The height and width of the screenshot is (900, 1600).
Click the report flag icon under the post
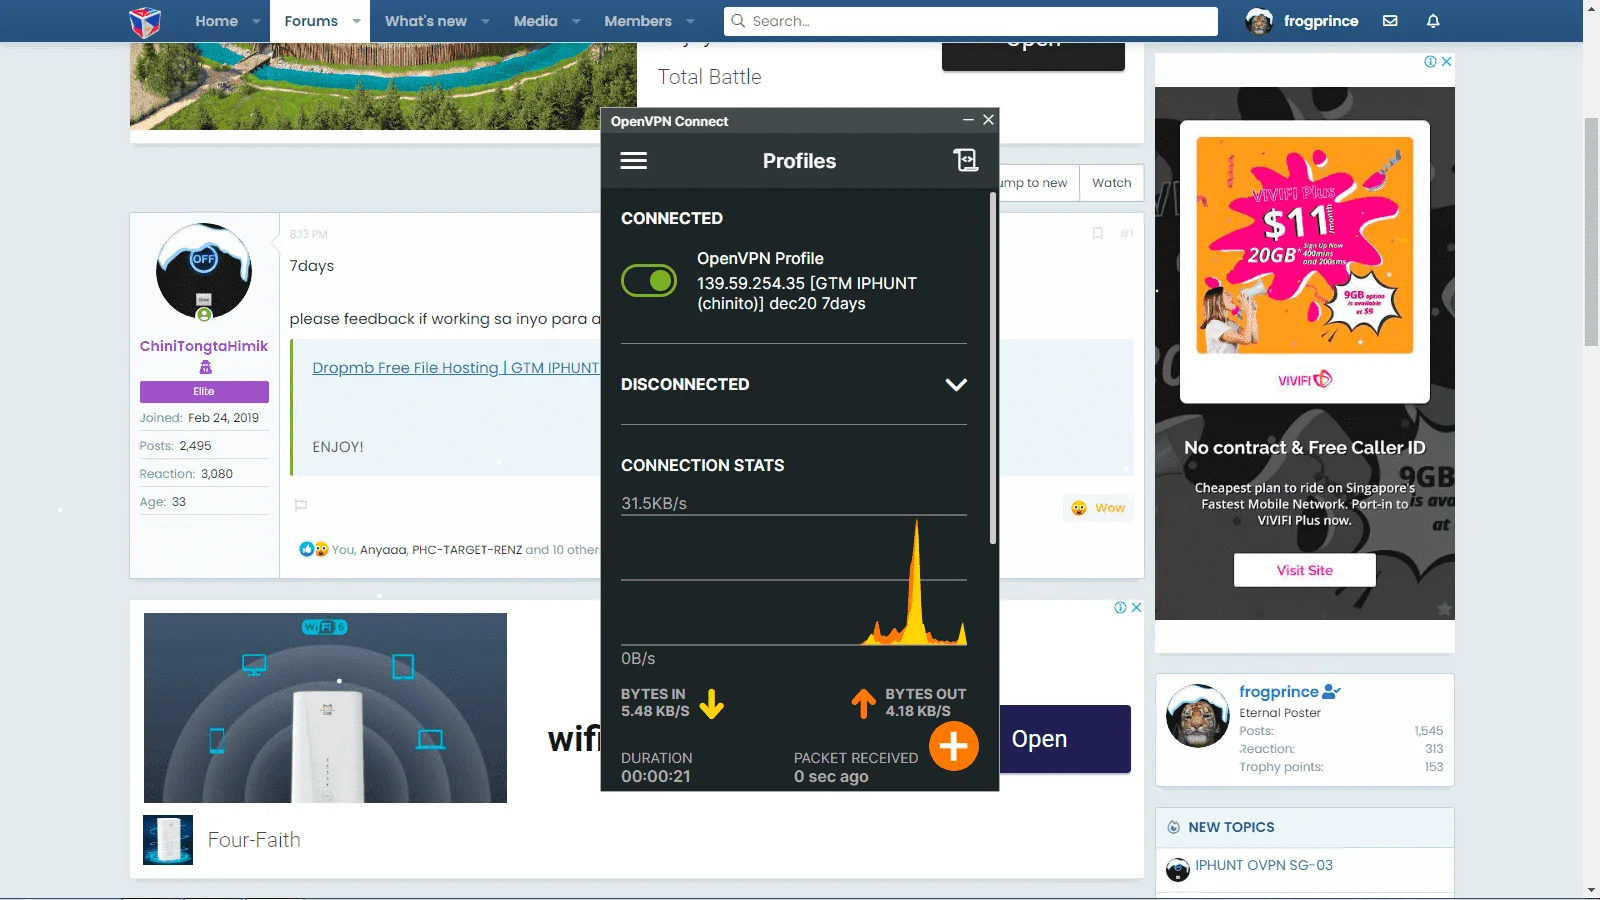300,505
